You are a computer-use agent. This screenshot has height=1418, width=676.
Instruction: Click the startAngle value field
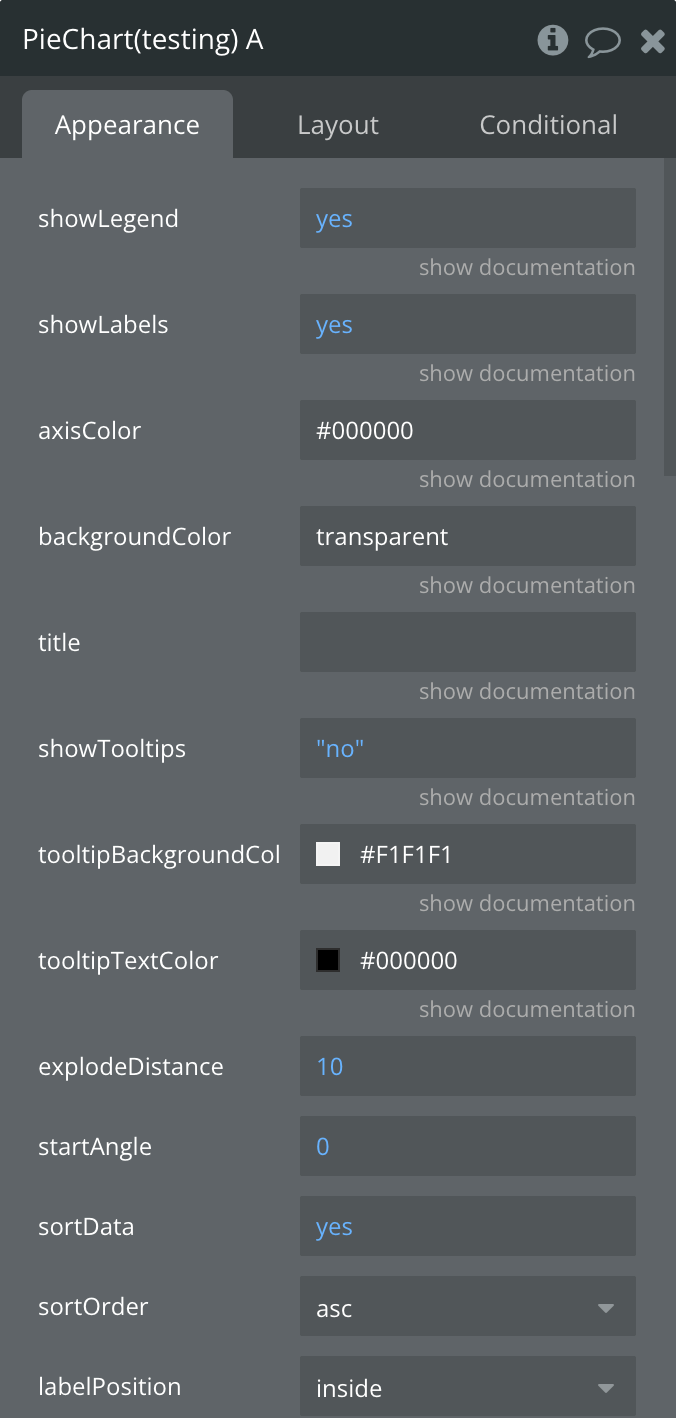tap(467, 1146)
